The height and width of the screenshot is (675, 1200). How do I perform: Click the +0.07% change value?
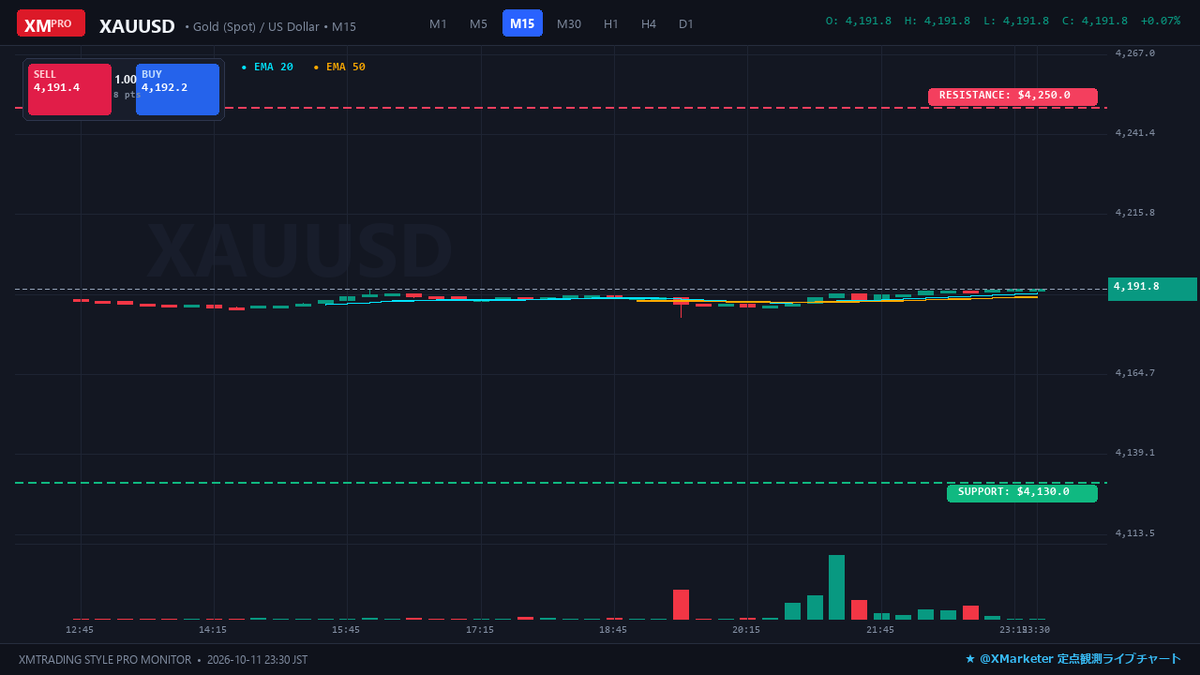[x=1160, y=21]
